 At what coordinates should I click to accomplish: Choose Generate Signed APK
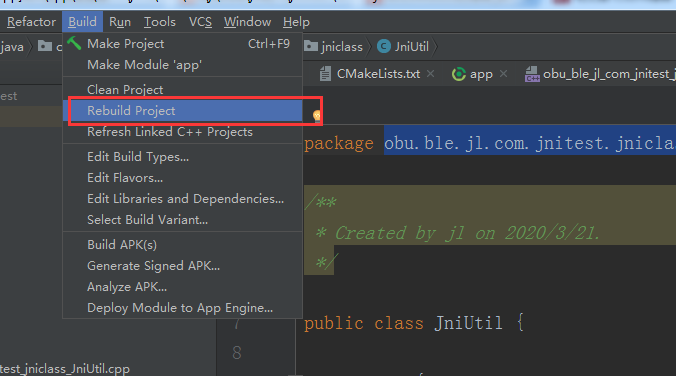(183, 266)
